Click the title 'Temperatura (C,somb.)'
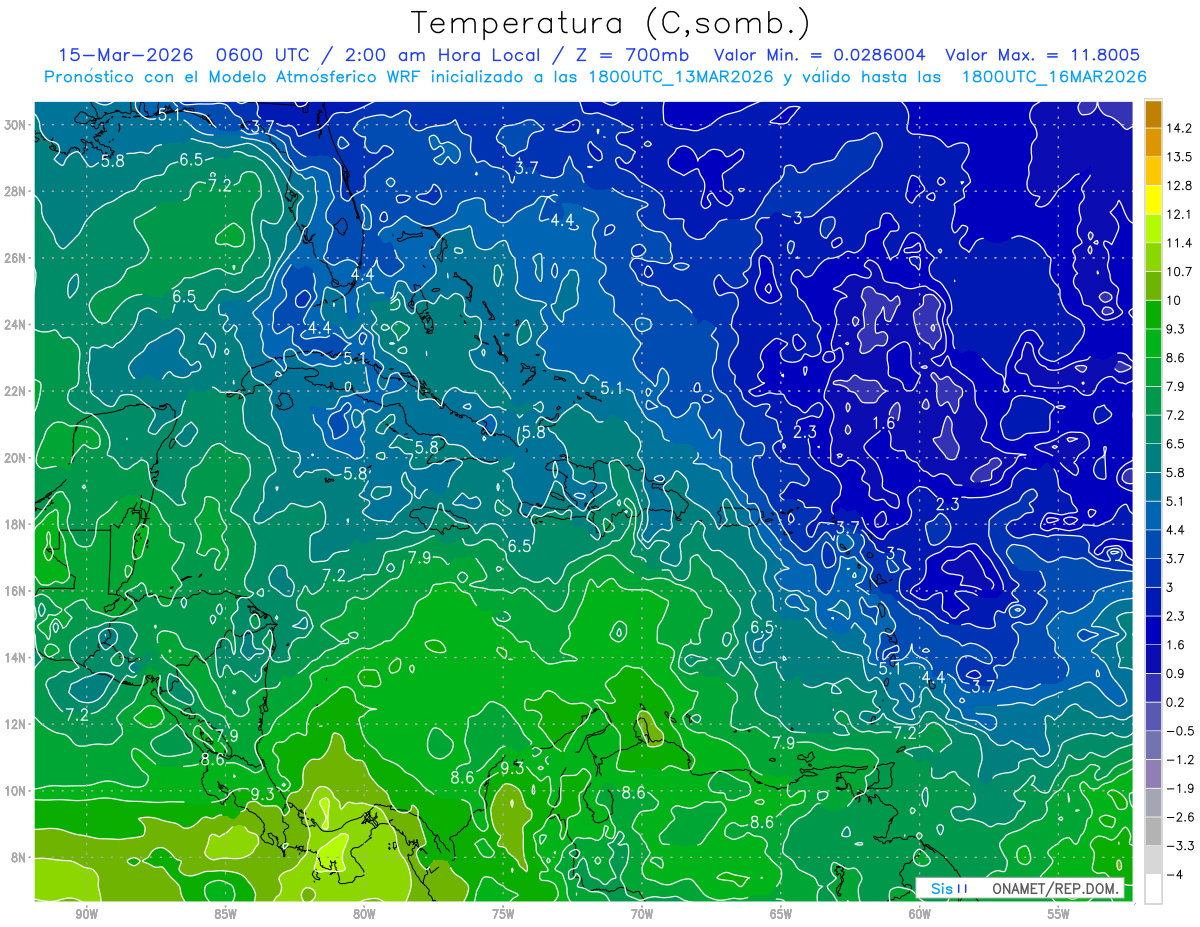Screen dimensions: 1200x927 610,22
